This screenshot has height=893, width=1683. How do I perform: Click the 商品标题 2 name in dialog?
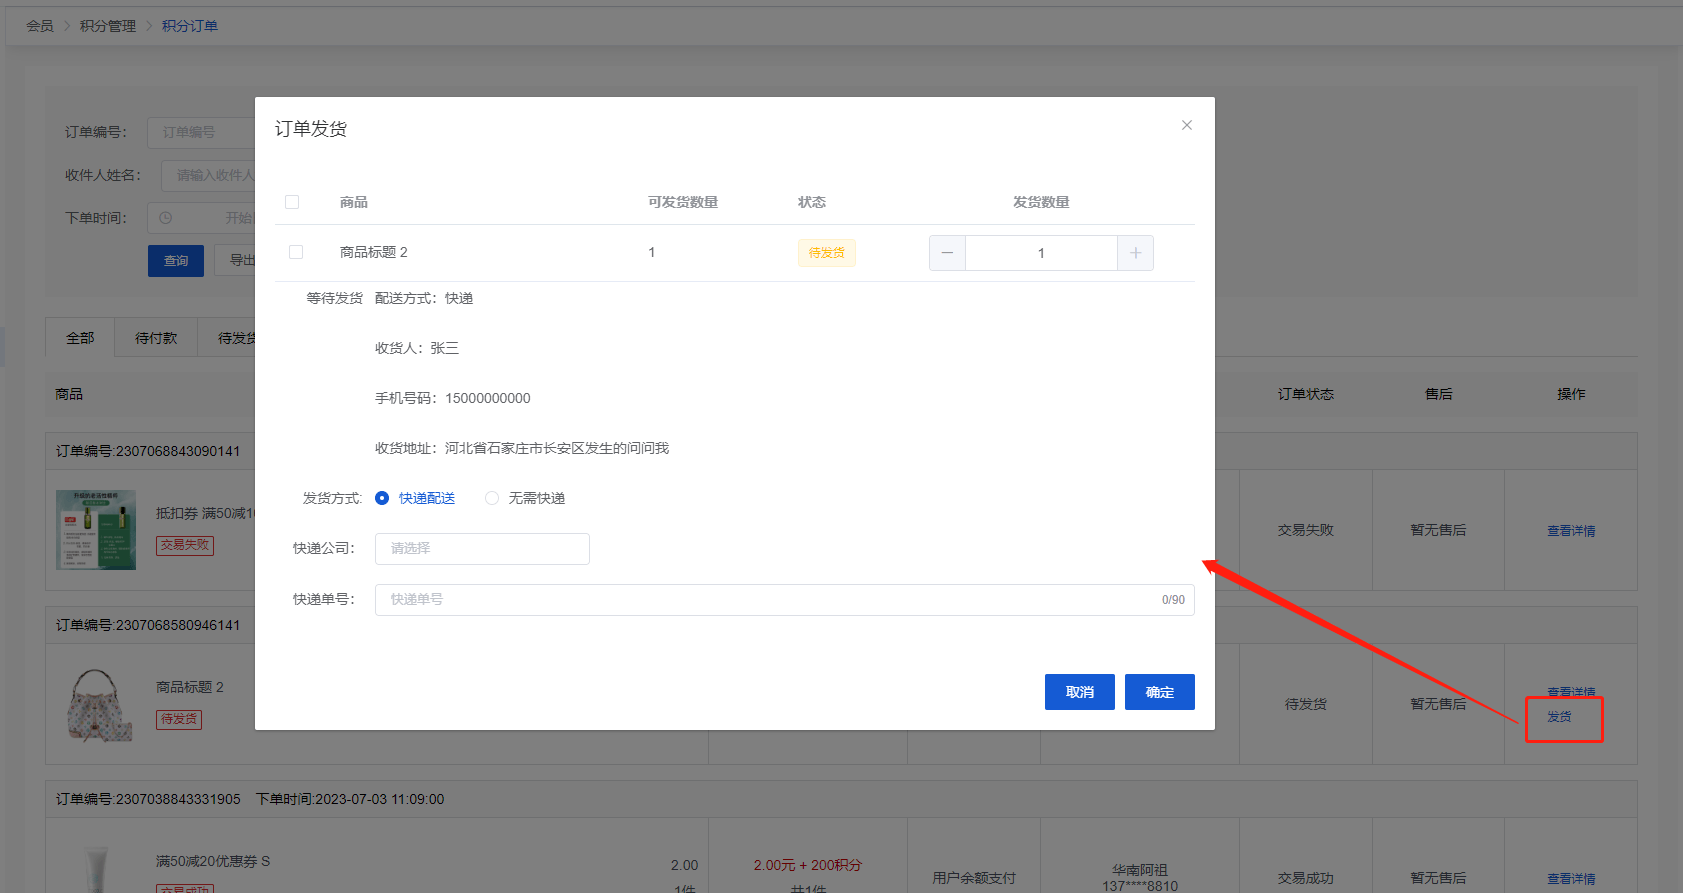coord(374,252)
